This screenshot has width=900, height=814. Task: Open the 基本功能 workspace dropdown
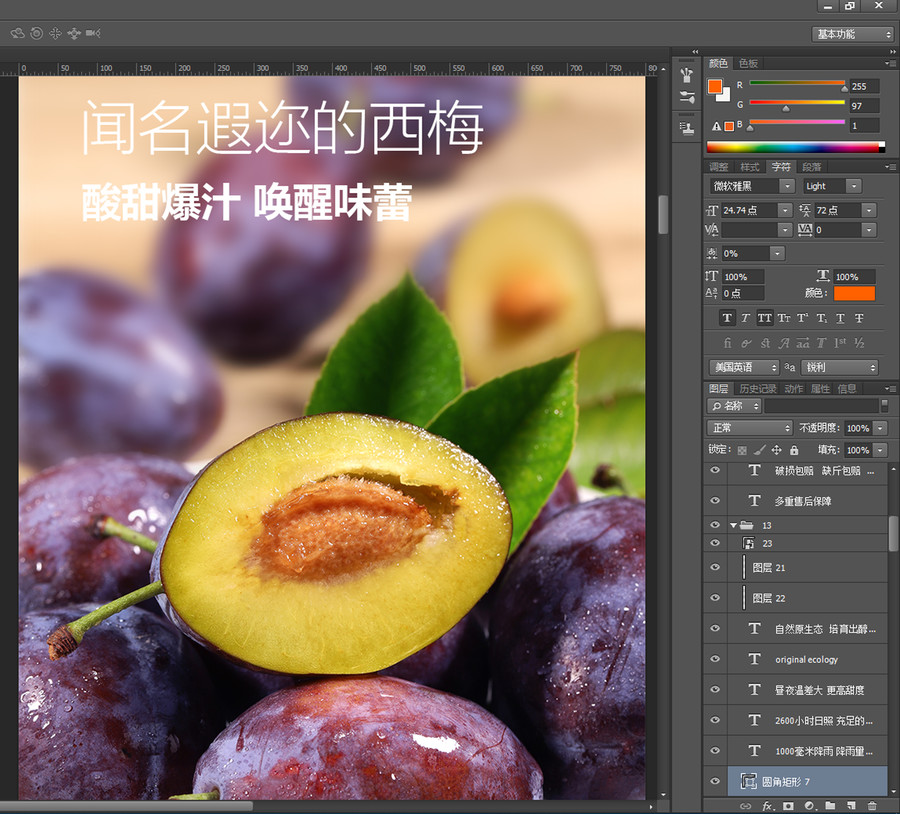852,34
